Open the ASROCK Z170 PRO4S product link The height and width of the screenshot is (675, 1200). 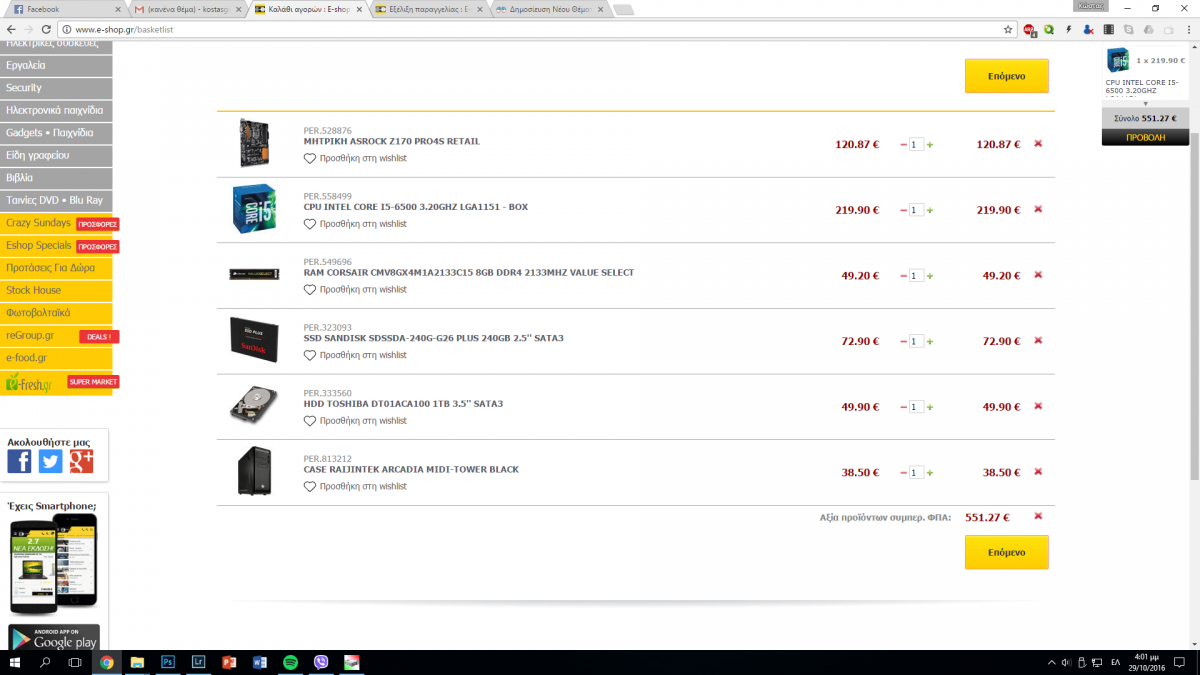tap(392, 141)
